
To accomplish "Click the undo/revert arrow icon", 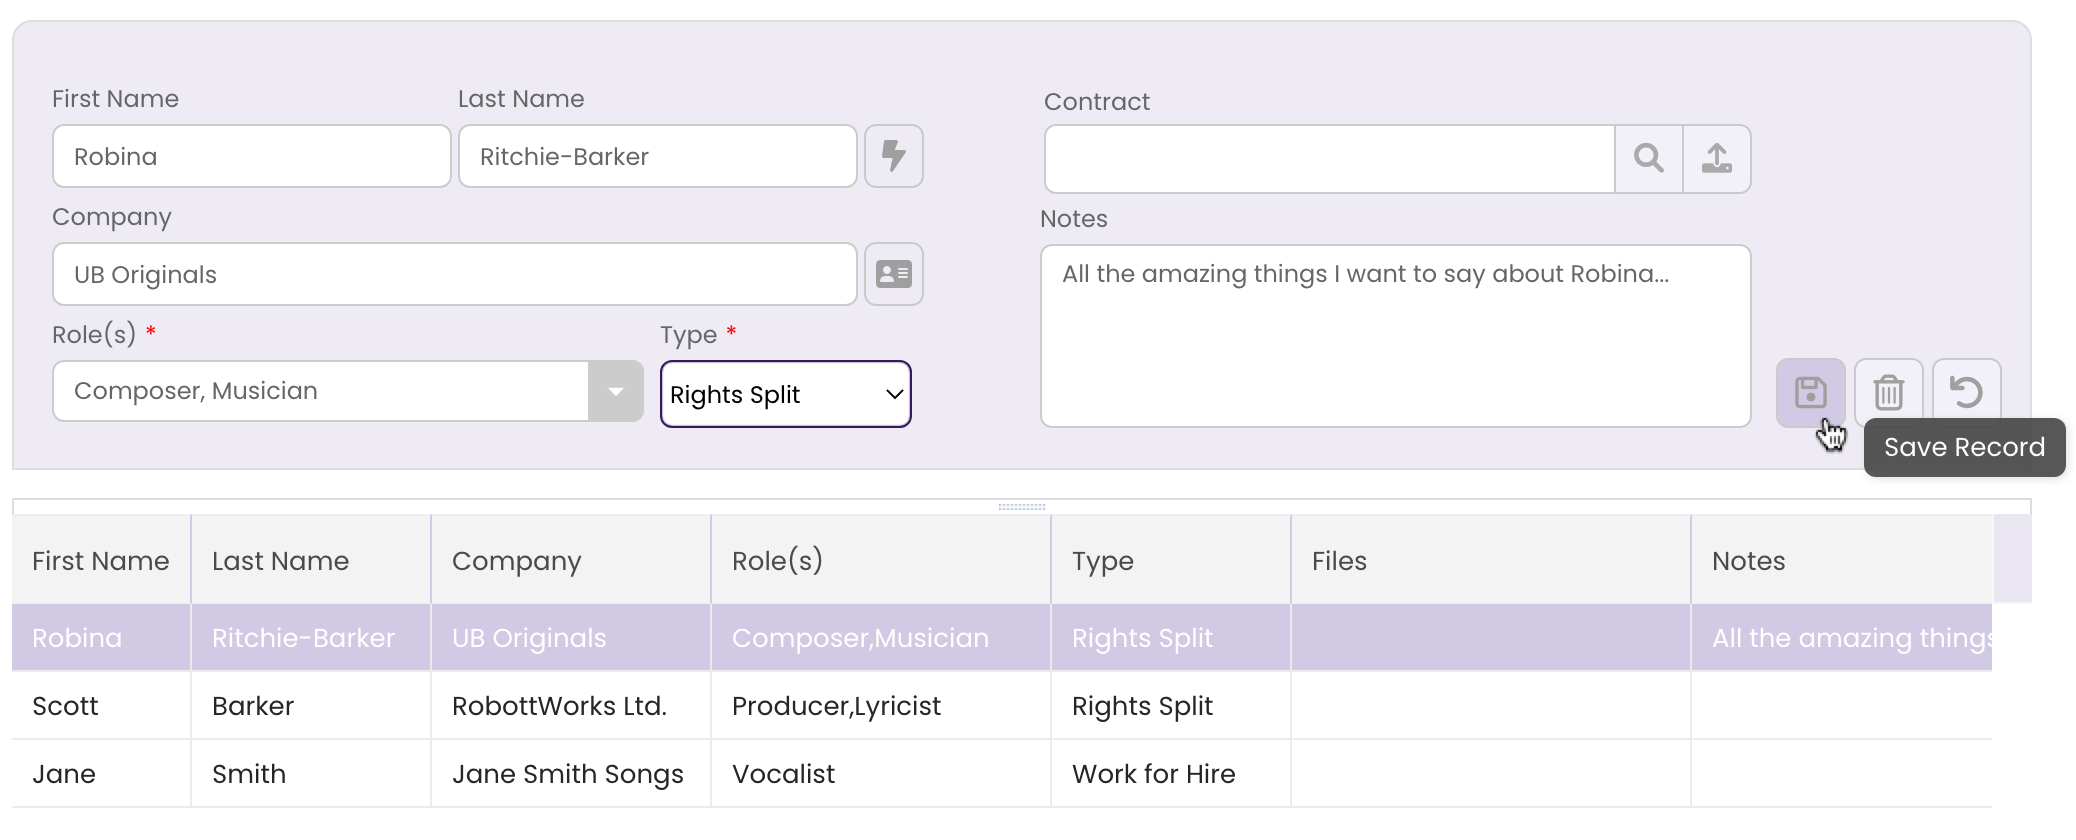I will (x=1966, y=392).
